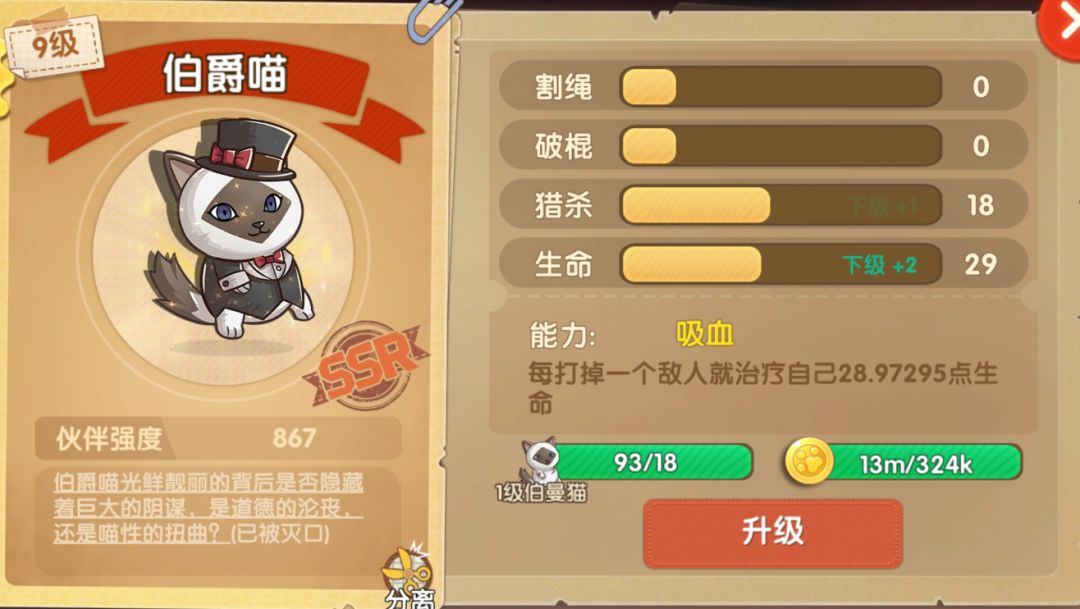This screenshot has height=609, width=1080.
Task: Close the panel with red X button
Action: pyautogui.click(x=1061, y=28)
